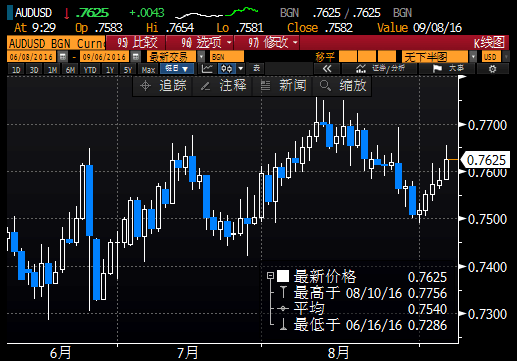Select the 5Y range button
The height and width of the screenshot is (361, 517).
(x=128, y=70)
